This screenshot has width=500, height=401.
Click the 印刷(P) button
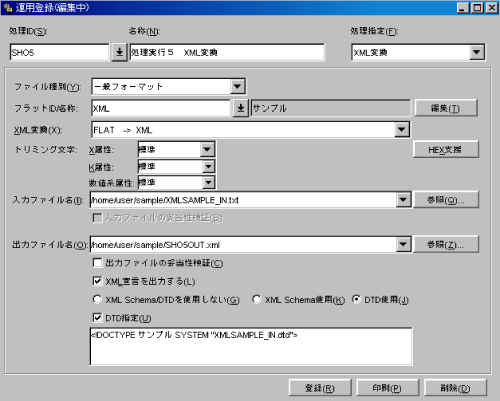tap(387, 388)
